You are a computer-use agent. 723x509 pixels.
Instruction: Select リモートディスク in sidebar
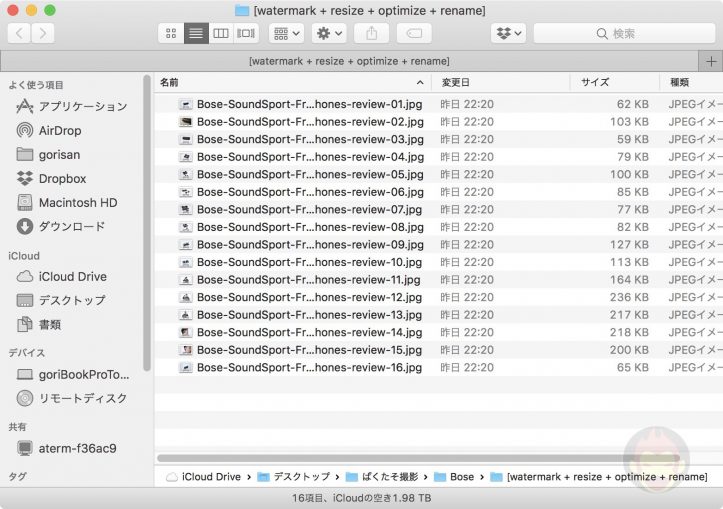tap(71, 398)
